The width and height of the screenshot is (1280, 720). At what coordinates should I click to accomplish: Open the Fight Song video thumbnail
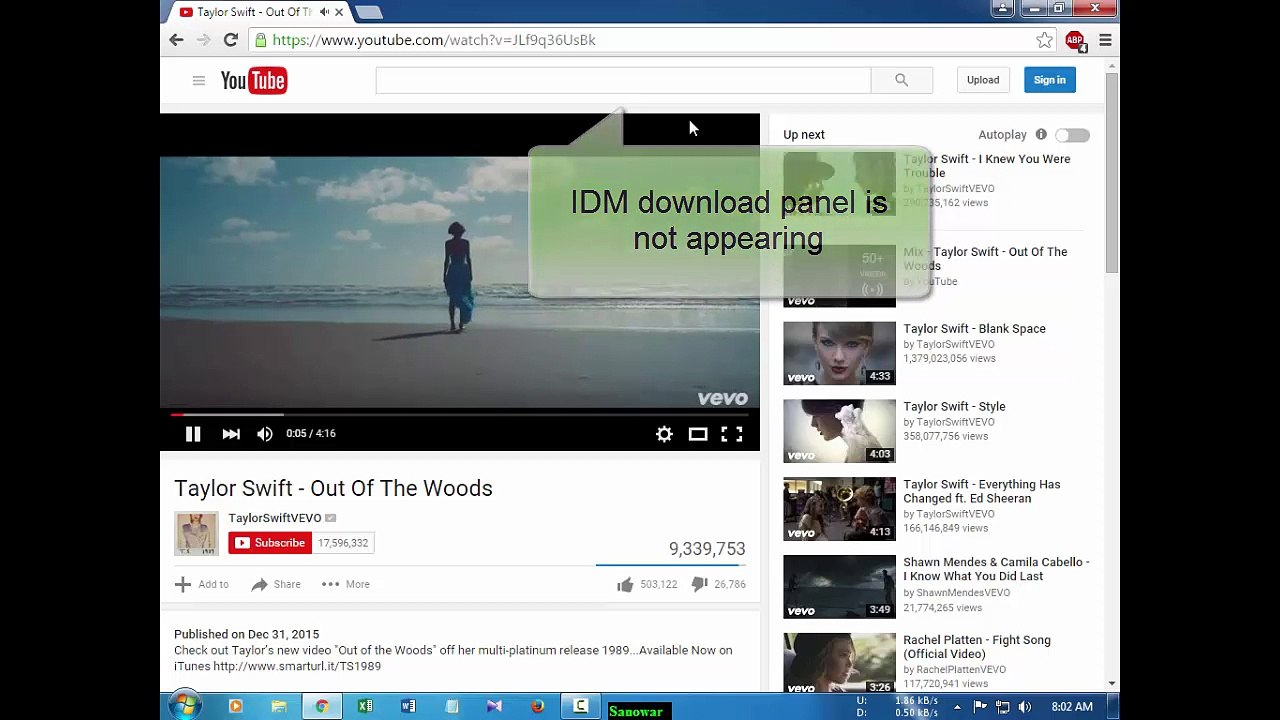pos(839,662)
